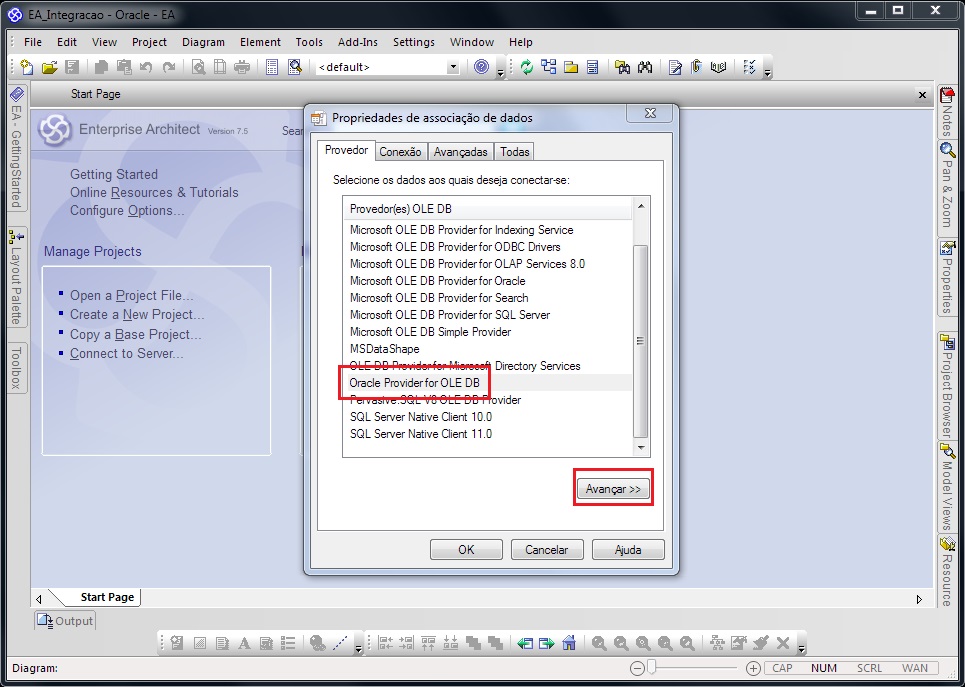Viewport: 965px width, 687px height.
Task: Switch to the Avançadas tab
Action: [460, 151]
